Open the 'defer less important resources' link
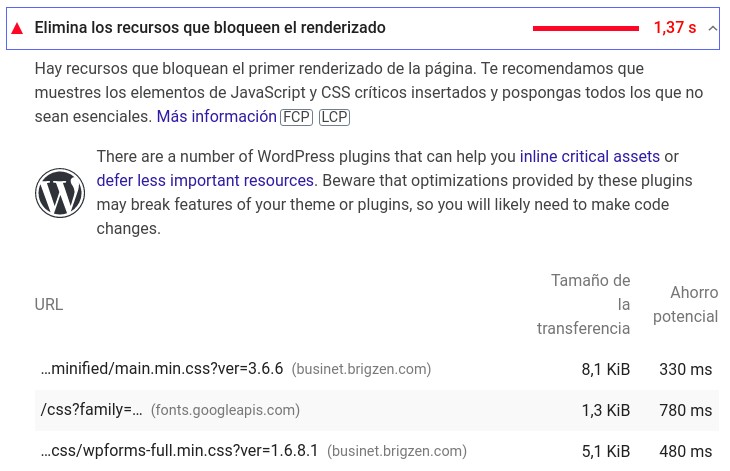Viewport: 730px width, 471px height. 205,181
